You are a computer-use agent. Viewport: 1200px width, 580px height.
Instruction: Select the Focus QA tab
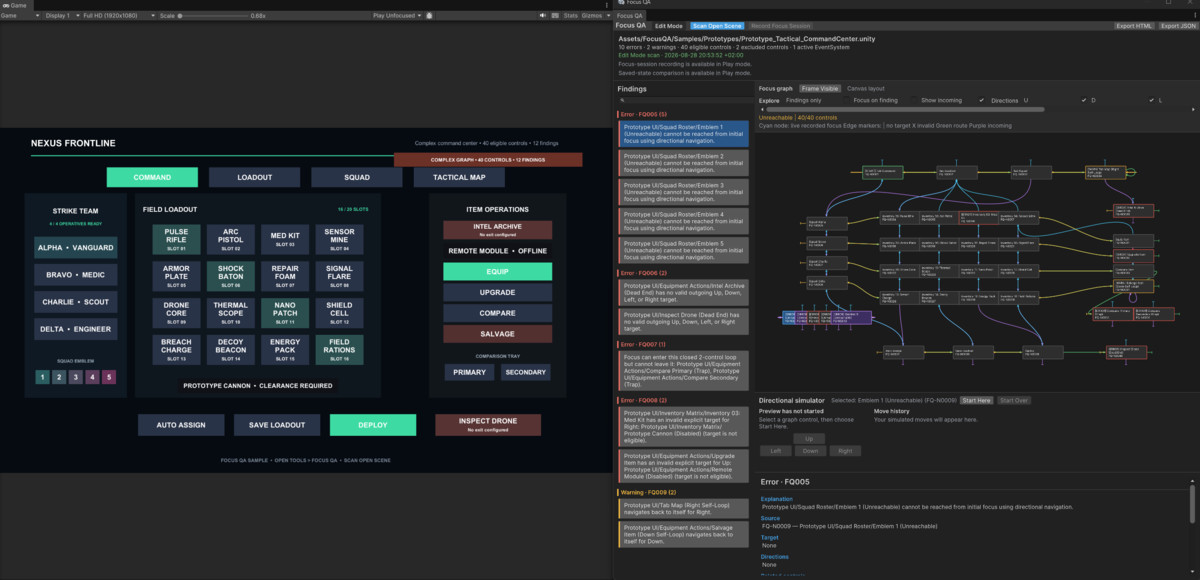point(631,15)
